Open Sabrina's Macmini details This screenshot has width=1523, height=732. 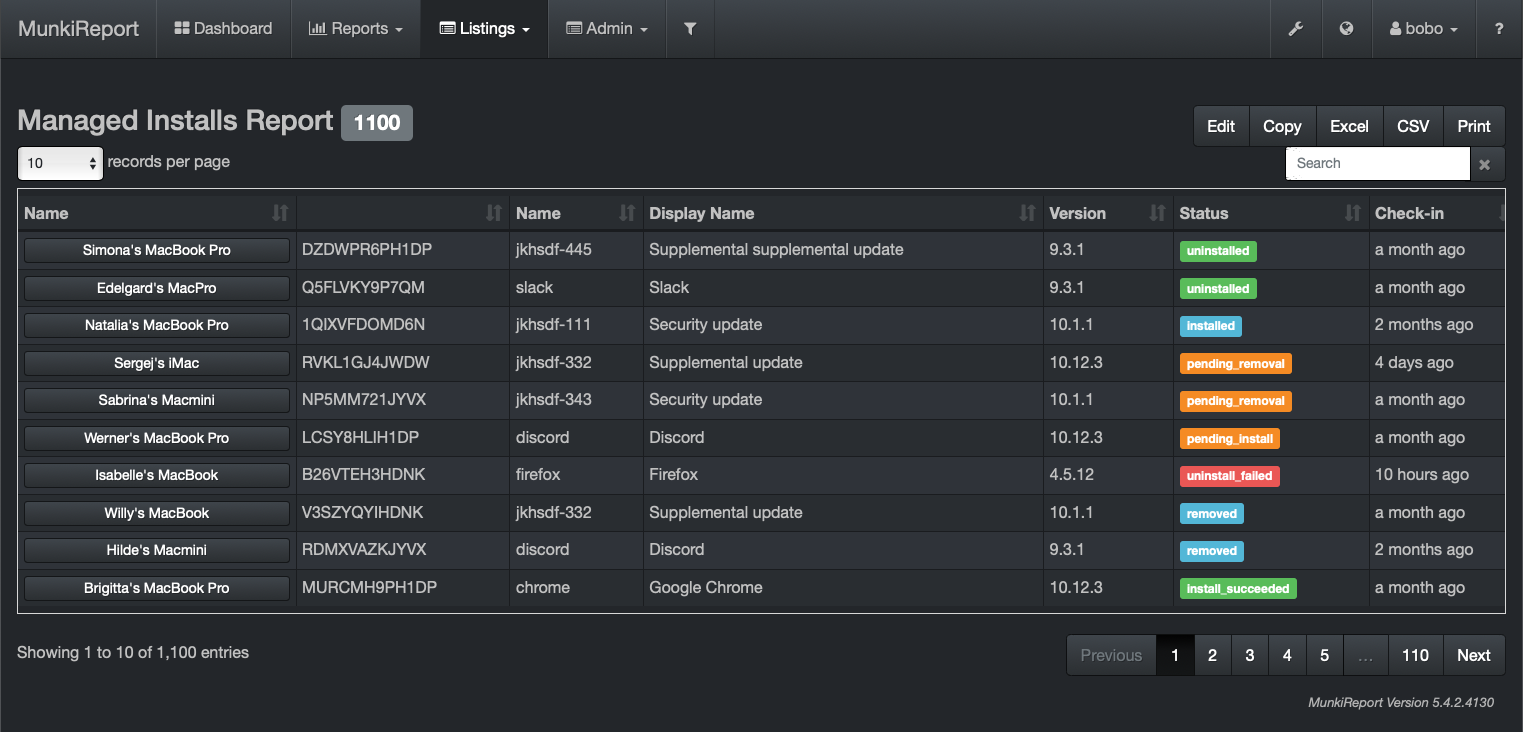(x=157, y=400)
